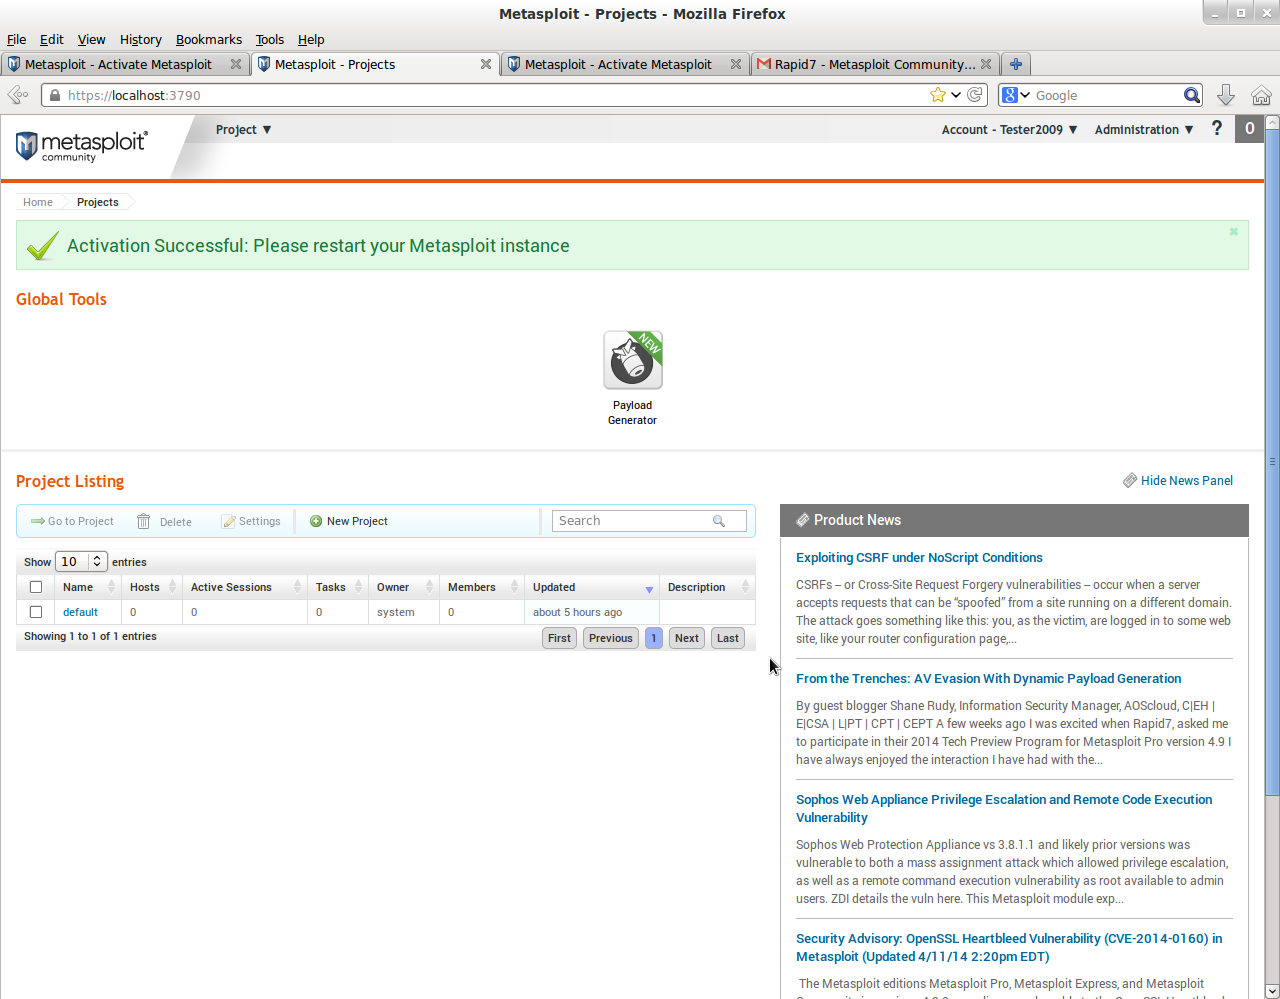
Task: Click the Metasploit community logo
Action: pyautogui.click(x=82, y=146)
